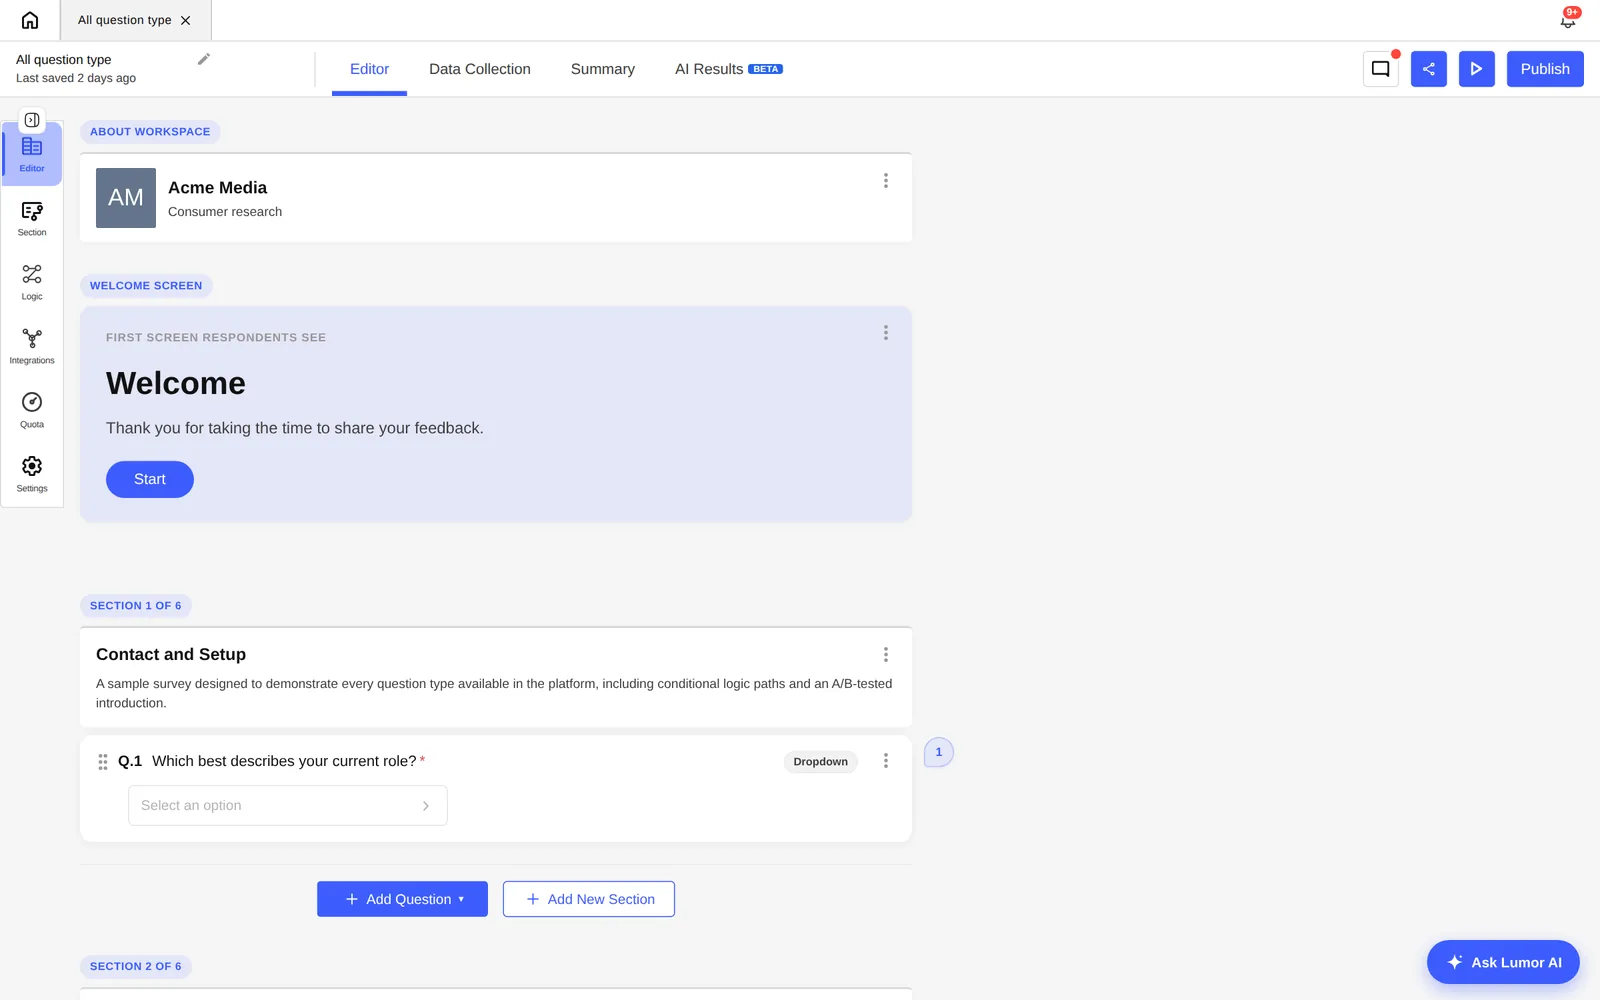1600x1000 pixels.
Task: Publish the survey
Action: 1545,69
